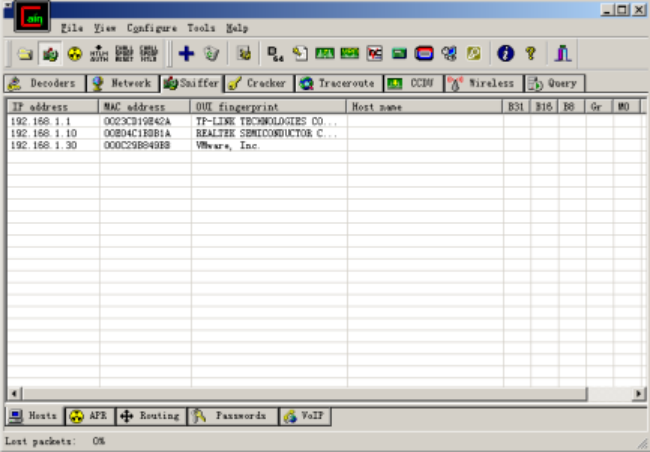Click the VMware, Inc. fingerprint cell
This screenshot has height=452, width=650.
coord(228,145)
